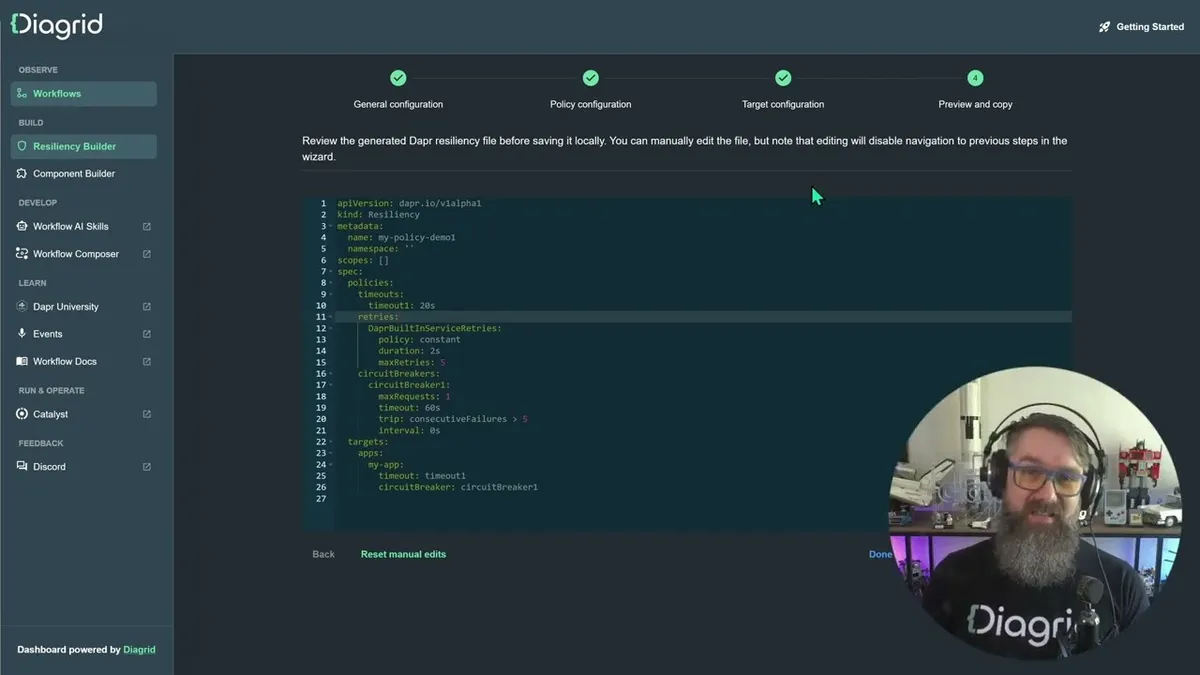Click Reset manual edits

pyautogui.click(x=403, y=554)
